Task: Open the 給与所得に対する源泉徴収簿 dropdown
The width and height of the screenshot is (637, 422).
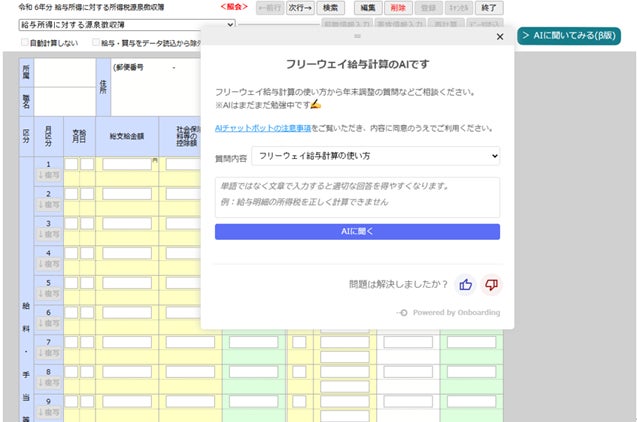Action: pos(119,24)
